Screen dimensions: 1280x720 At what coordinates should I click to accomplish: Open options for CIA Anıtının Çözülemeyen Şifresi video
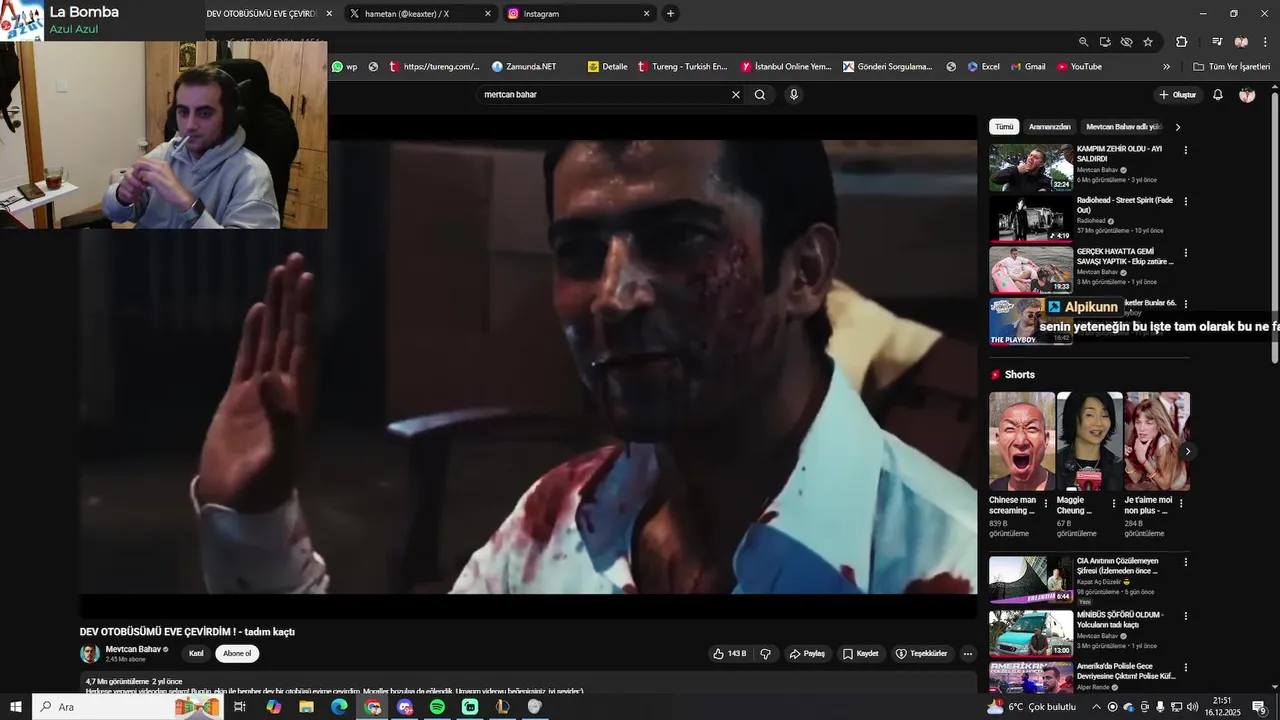(x=1186, y=562)
